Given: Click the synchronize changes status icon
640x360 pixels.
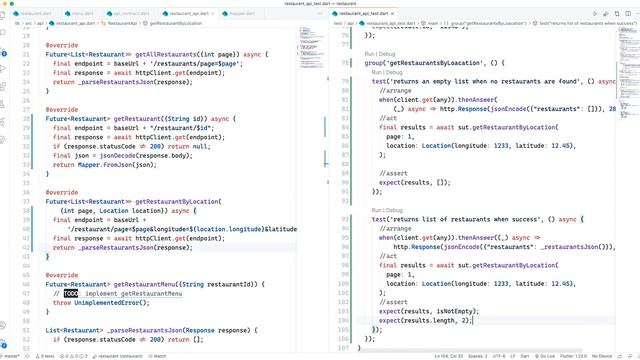Looking at the screenshot, I should coord(27,356).
